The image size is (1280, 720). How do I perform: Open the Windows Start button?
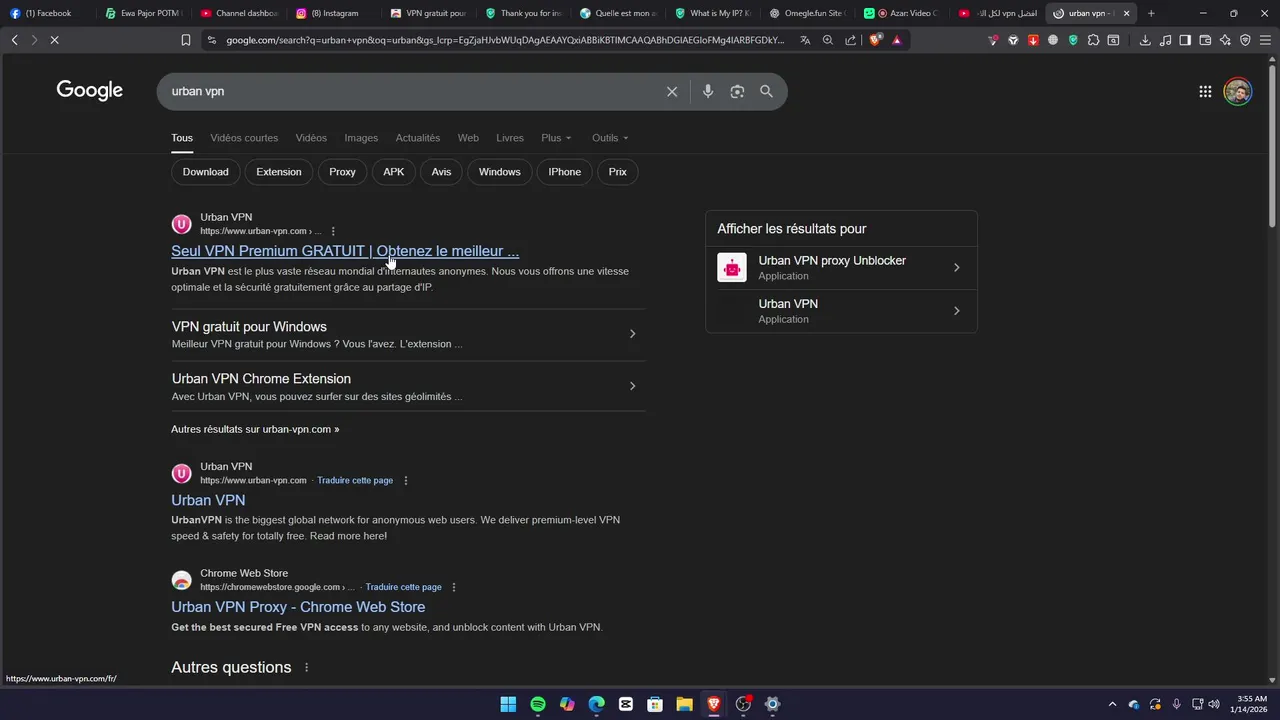(x=508, y=704)
